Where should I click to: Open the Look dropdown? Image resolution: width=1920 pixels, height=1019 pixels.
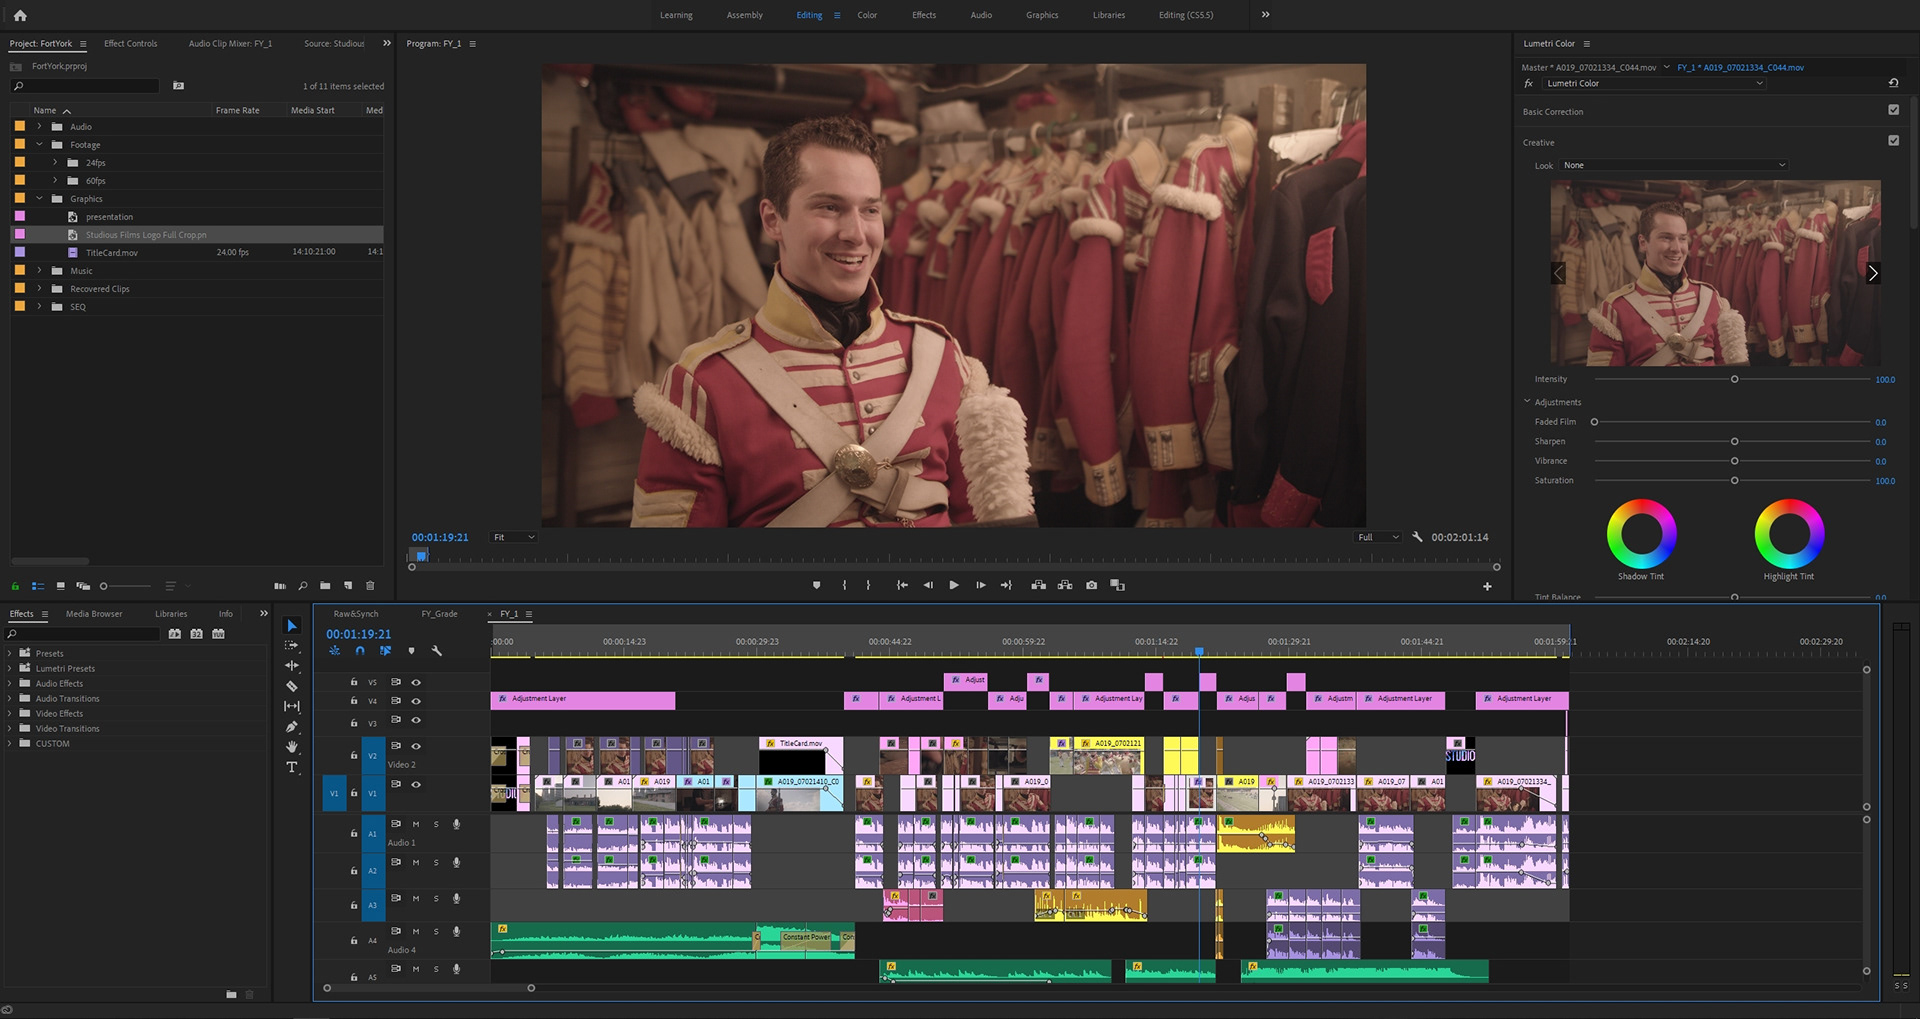(1673, 165)
